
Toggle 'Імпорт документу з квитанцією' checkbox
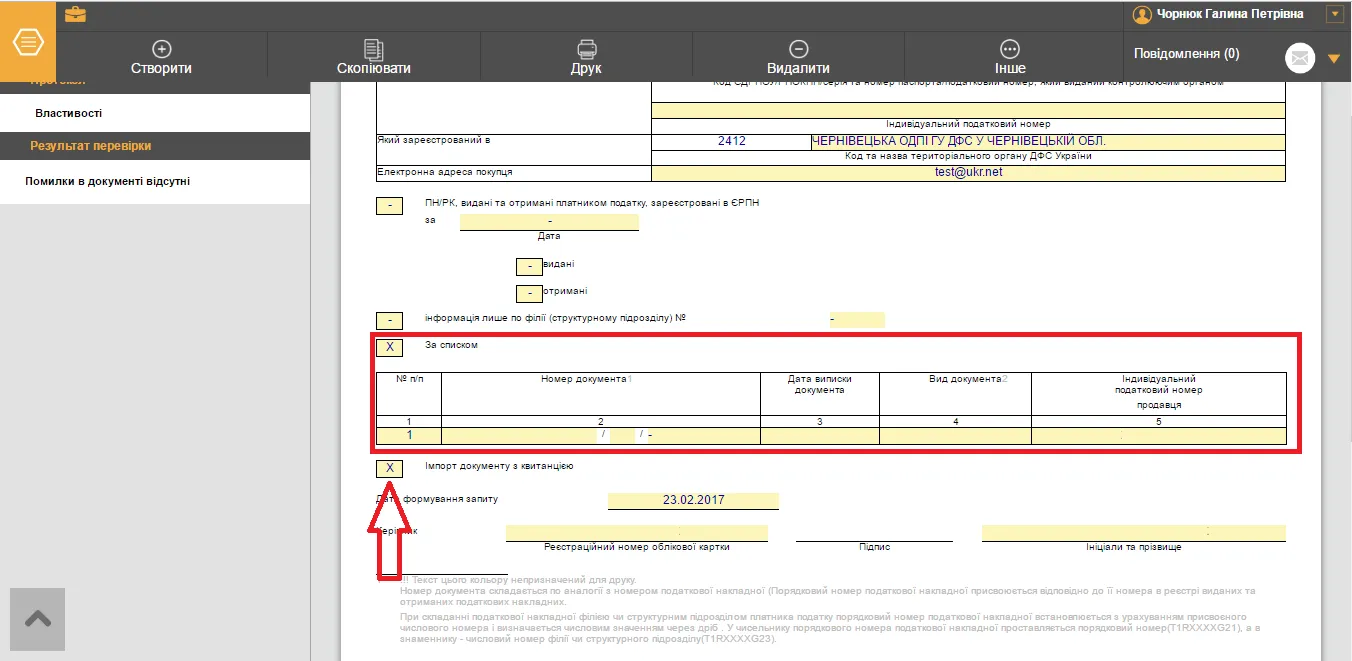coord(389,468)
